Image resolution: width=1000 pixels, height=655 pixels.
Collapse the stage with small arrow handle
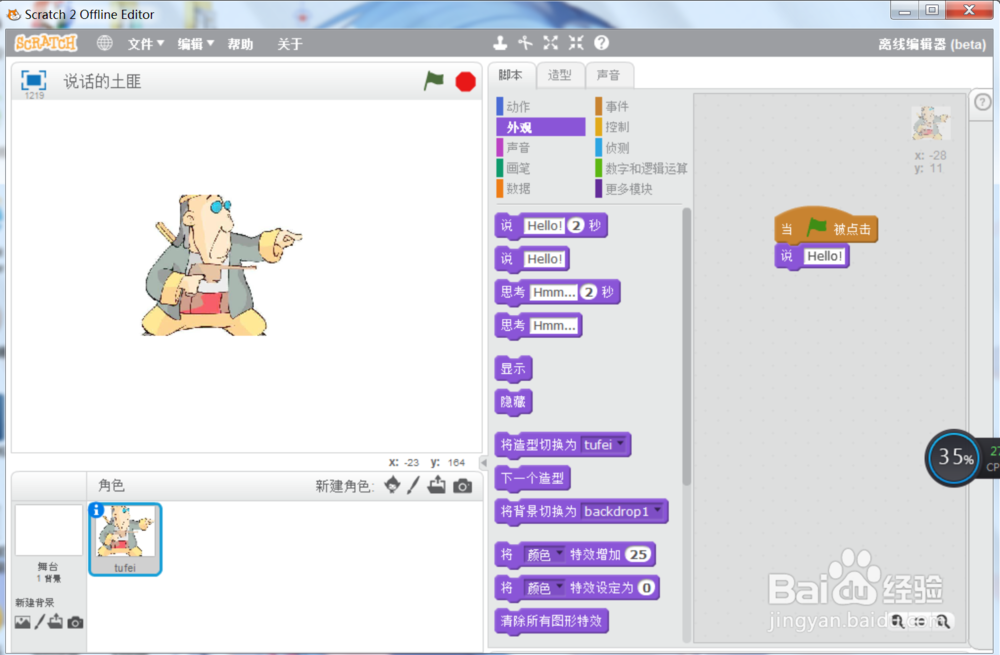tap(483, 462)
